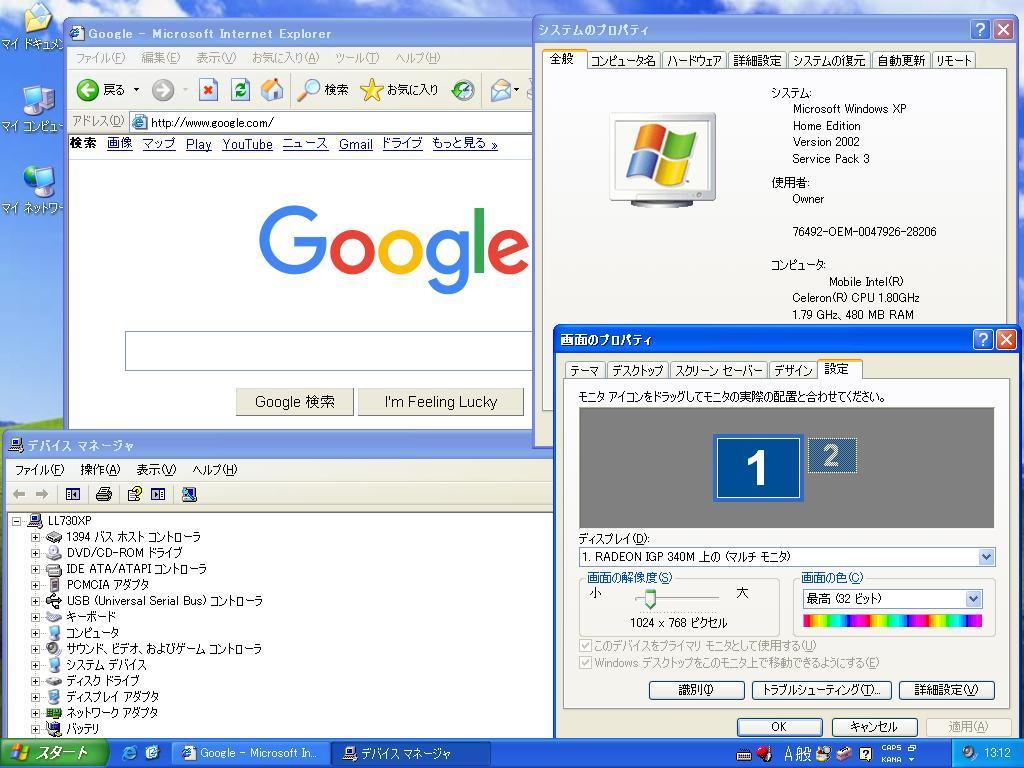This screenshot has height=768, width=1024.
Task: Click the scan for hardware changes icon
Action: click(189, 494)
